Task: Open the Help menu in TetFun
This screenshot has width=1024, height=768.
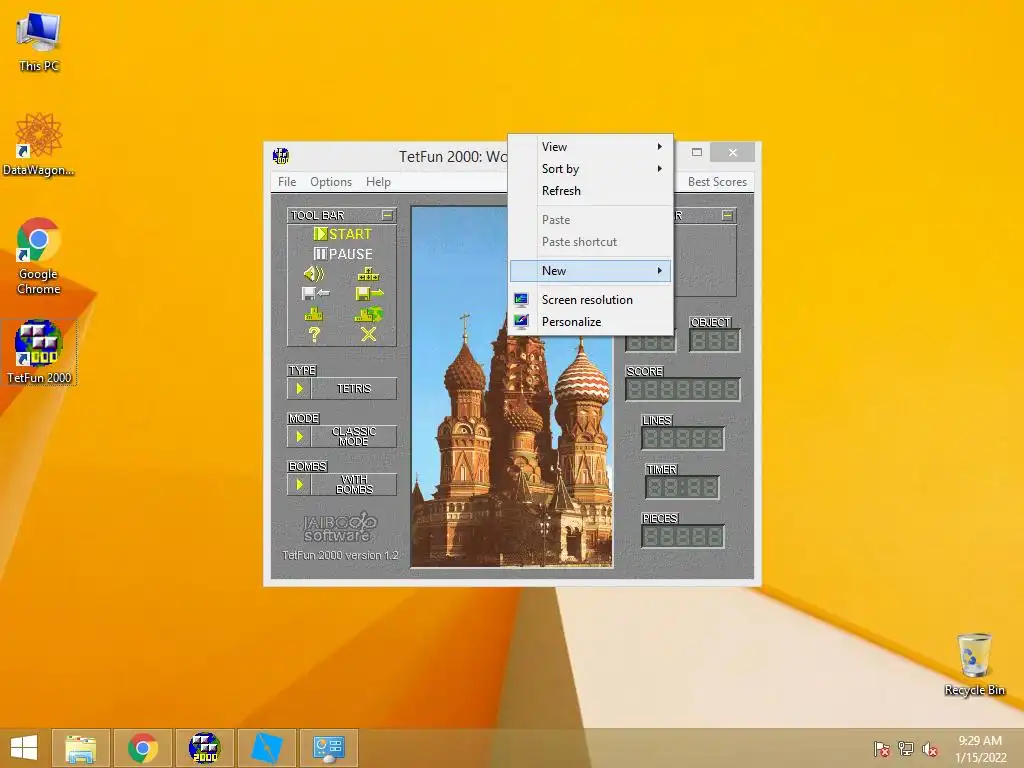Action: (378, 182)
